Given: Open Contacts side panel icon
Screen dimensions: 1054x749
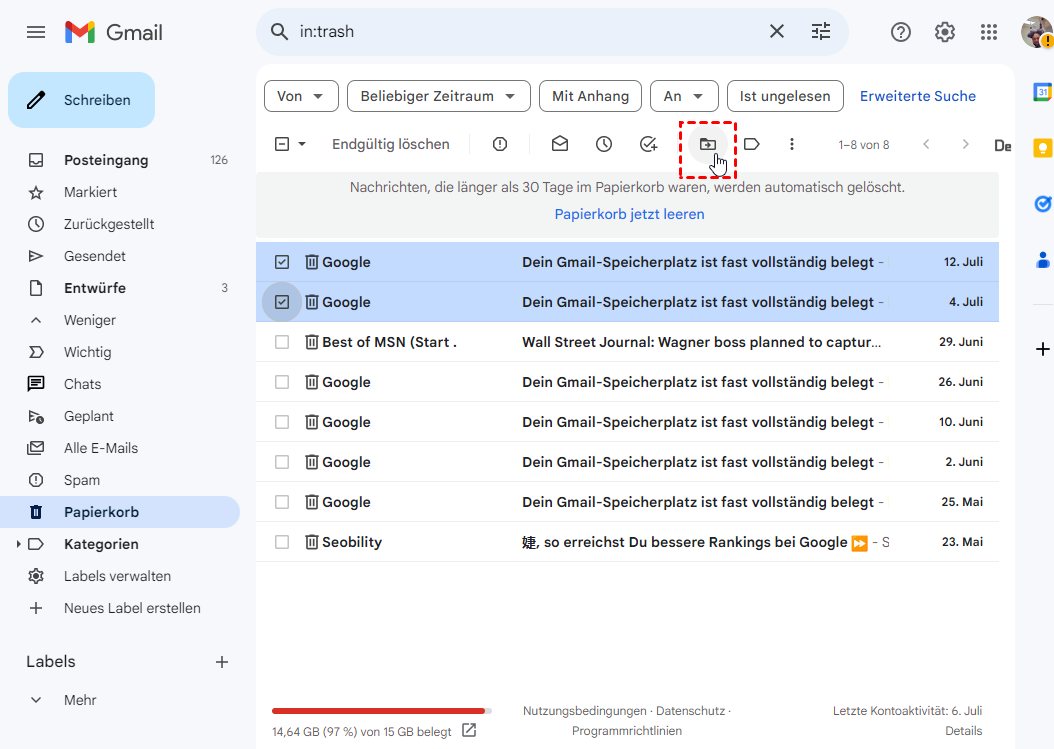Looking at the screenshot, I should tap(1043, 259).
